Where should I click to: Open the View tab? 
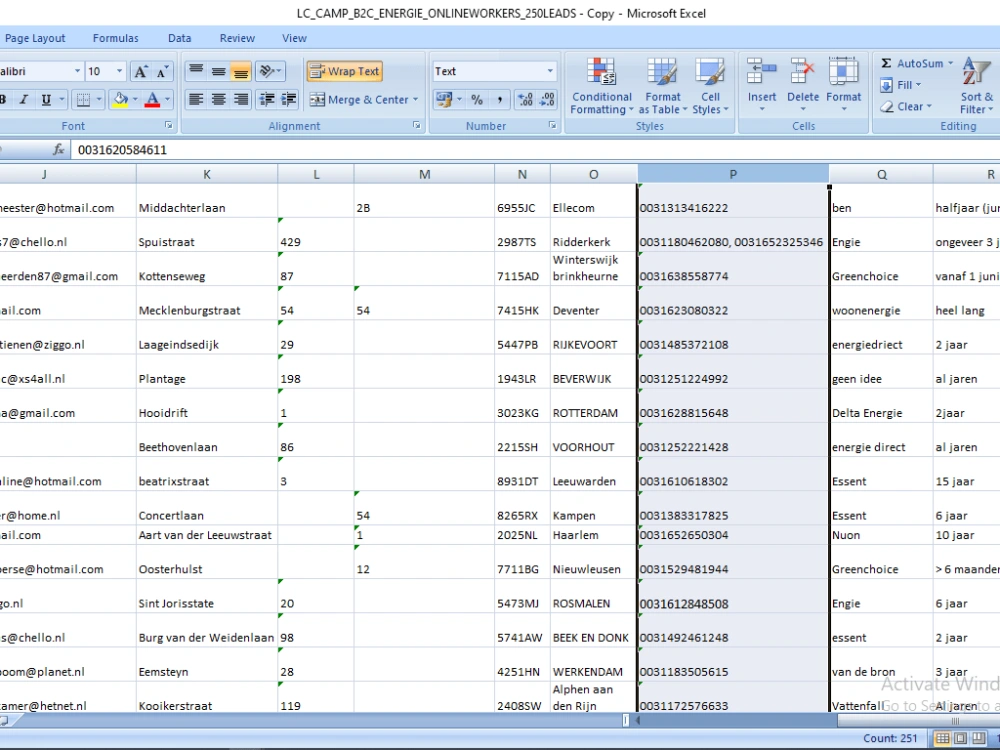pyautogui.click(x=294, y=38)
